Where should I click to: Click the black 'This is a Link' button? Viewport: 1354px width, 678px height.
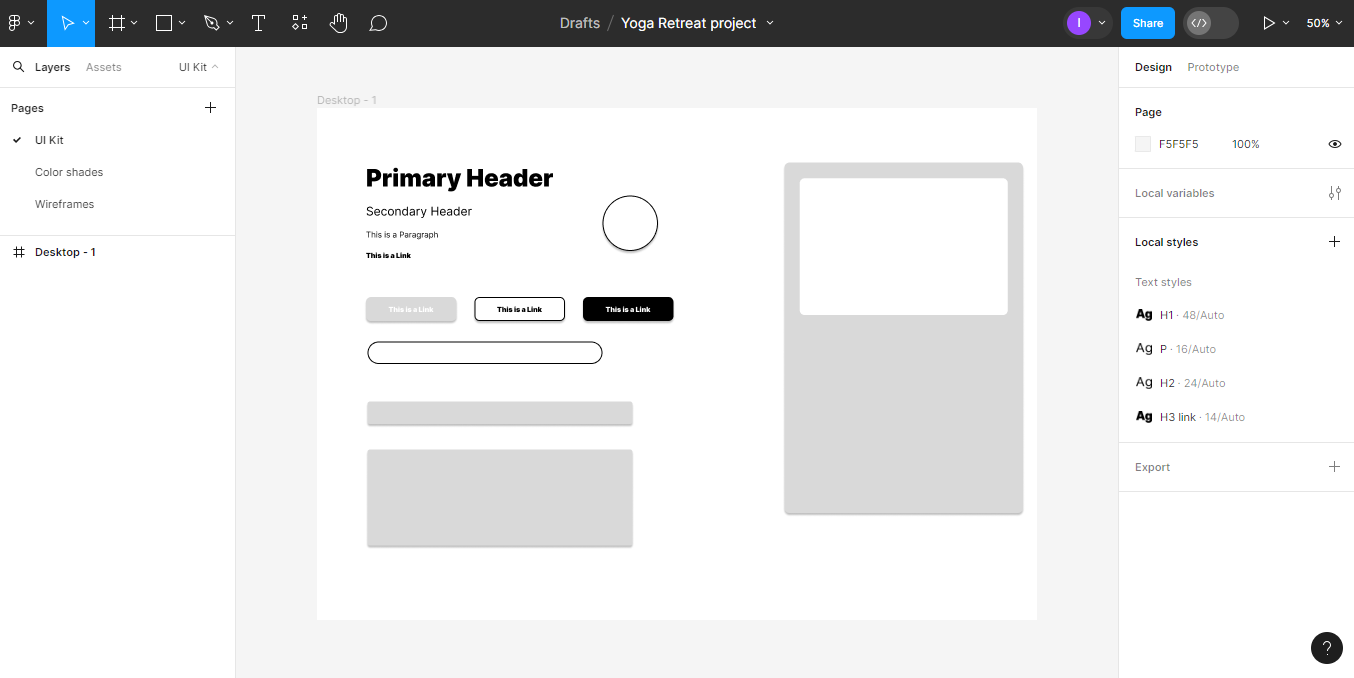[x=628, y=309]
